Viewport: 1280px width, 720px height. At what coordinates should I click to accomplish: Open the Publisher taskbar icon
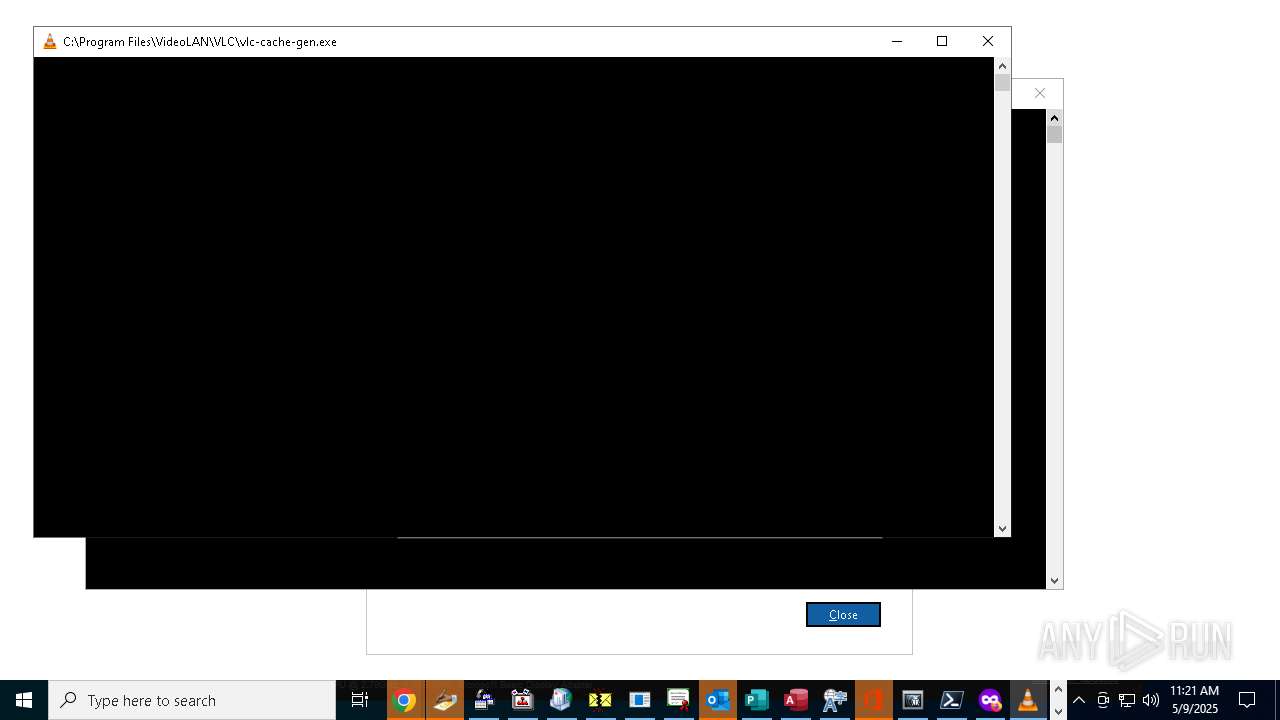pos(757,700)
